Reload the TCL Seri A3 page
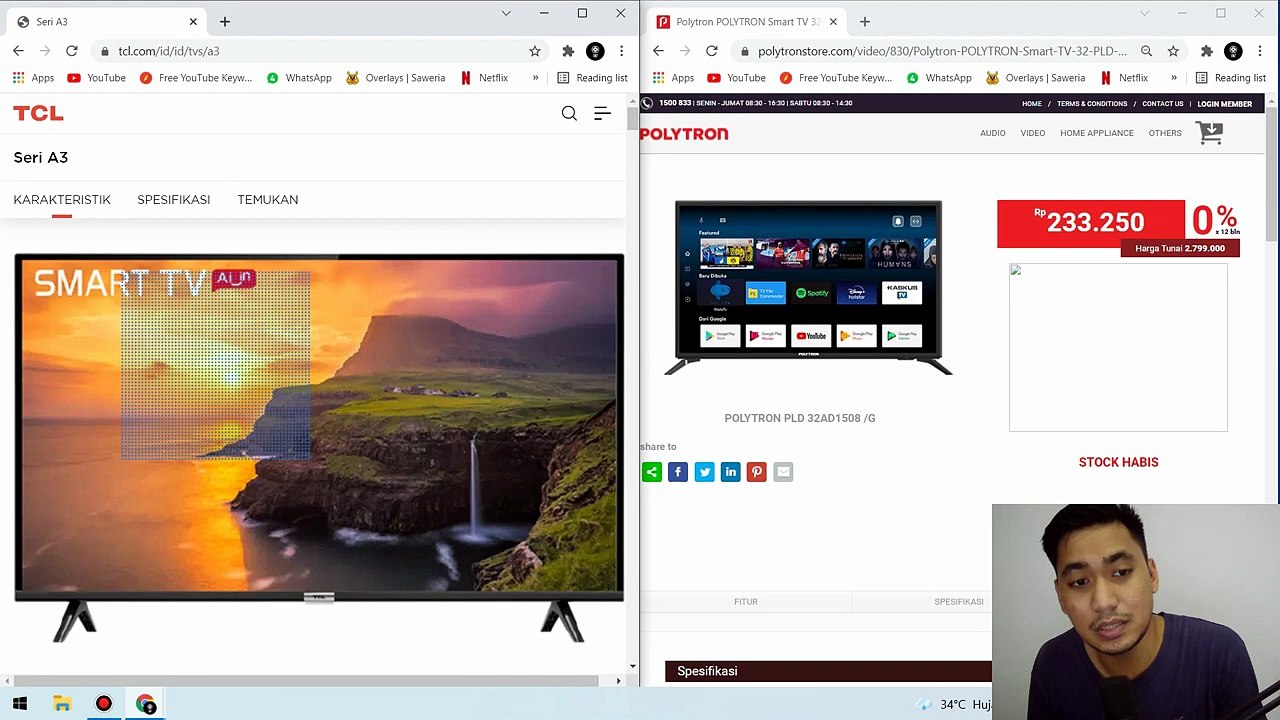 [x=72, y=51]
